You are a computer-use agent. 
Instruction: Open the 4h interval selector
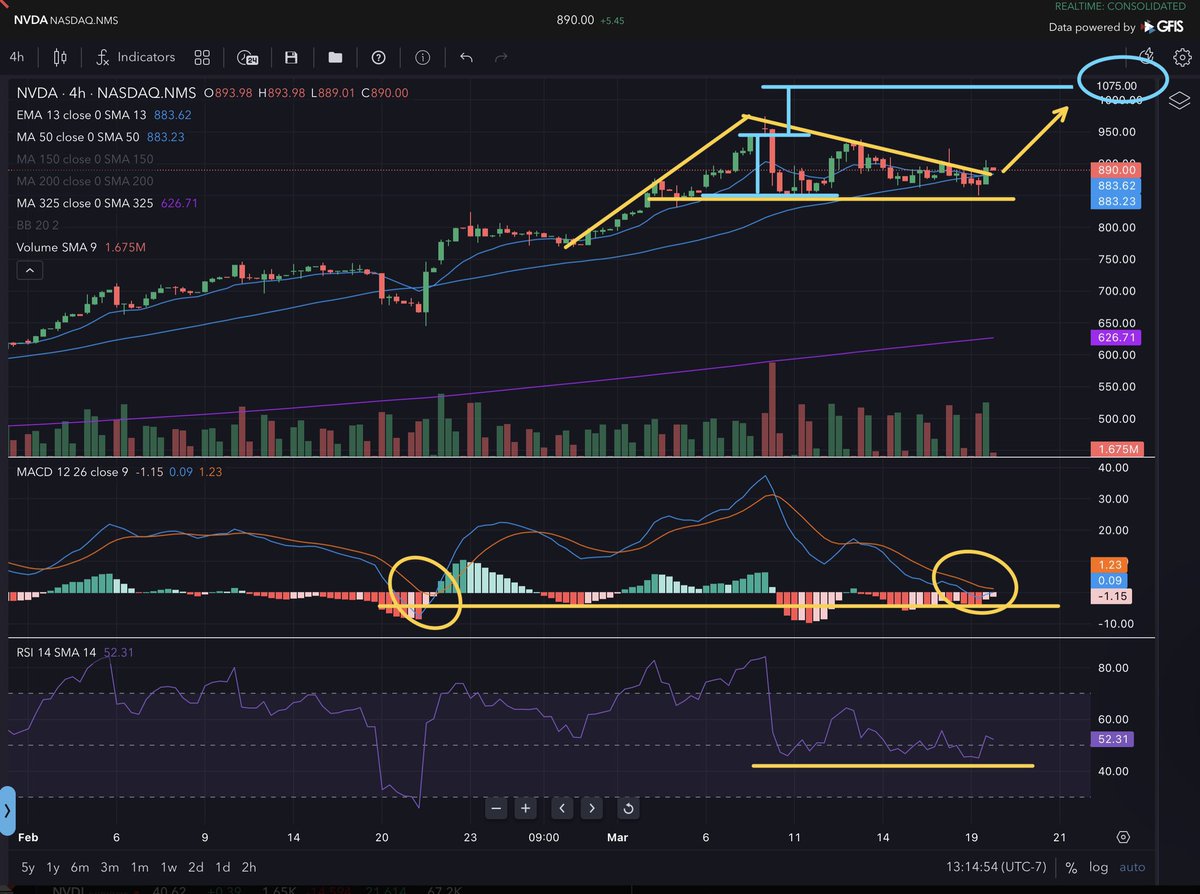click(17, 58)
